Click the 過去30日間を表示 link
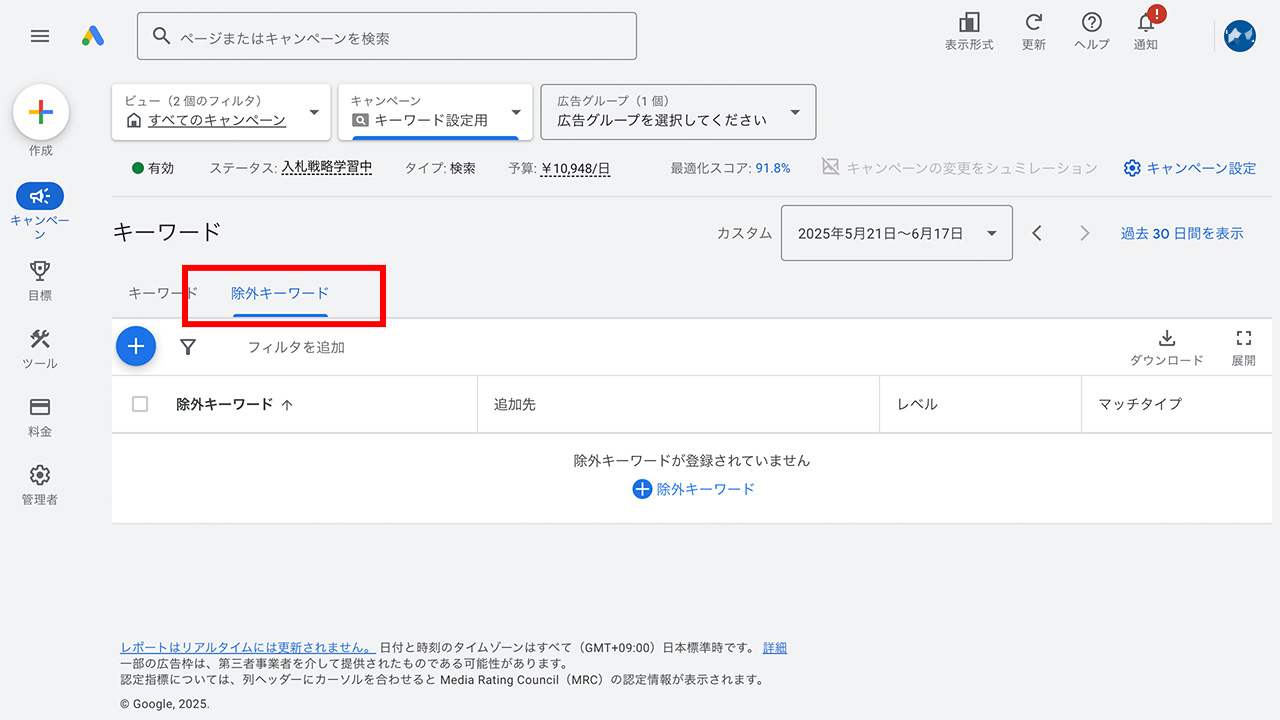The image size is (1280, 720). pyautogui.click(x=1182, y=232)
